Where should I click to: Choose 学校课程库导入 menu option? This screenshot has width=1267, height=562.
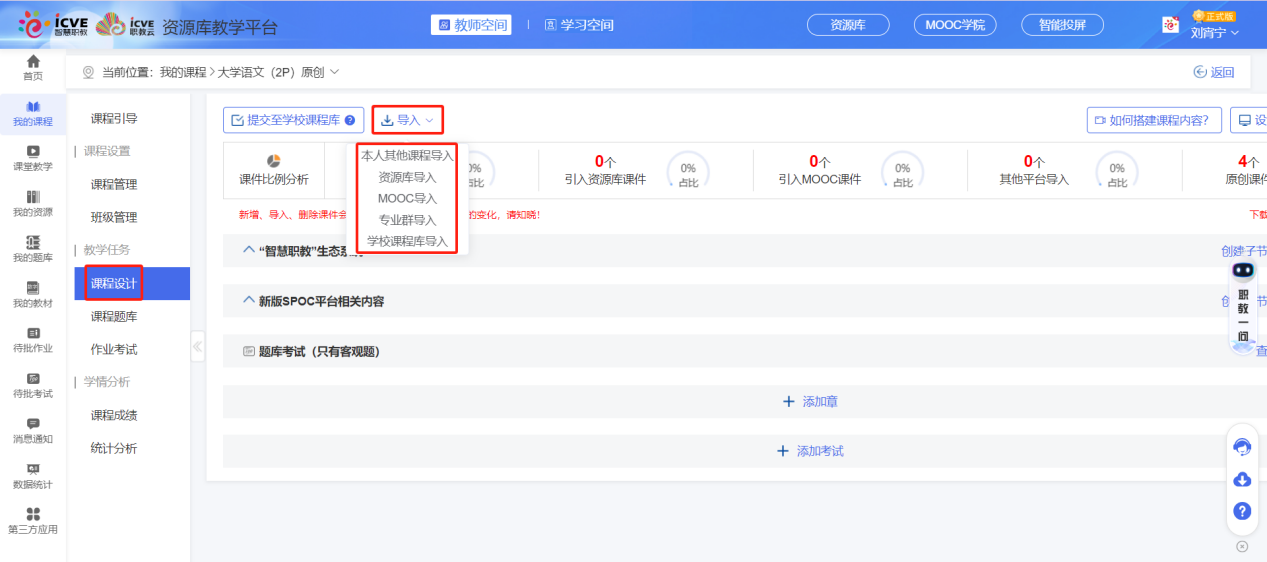click(407, 241)
